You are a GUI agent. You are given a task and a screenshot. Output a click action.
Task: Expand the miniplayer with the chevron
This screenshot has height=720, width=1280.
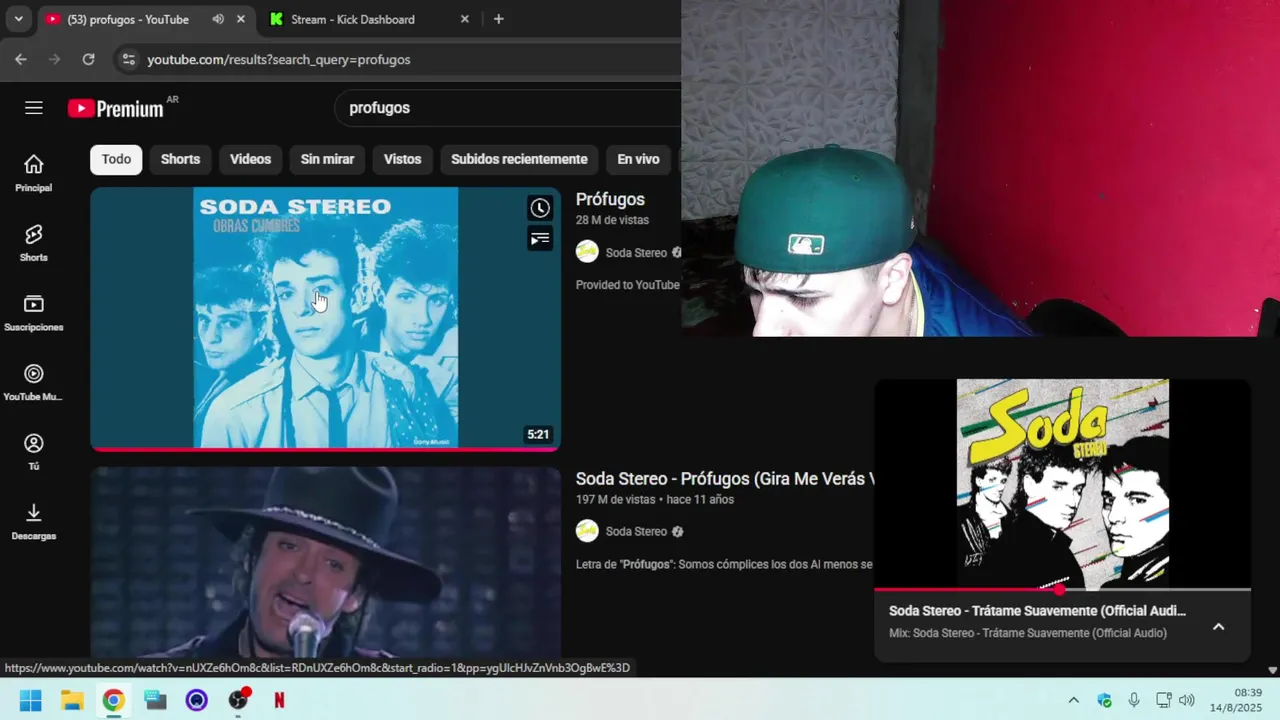point(1218,626)
